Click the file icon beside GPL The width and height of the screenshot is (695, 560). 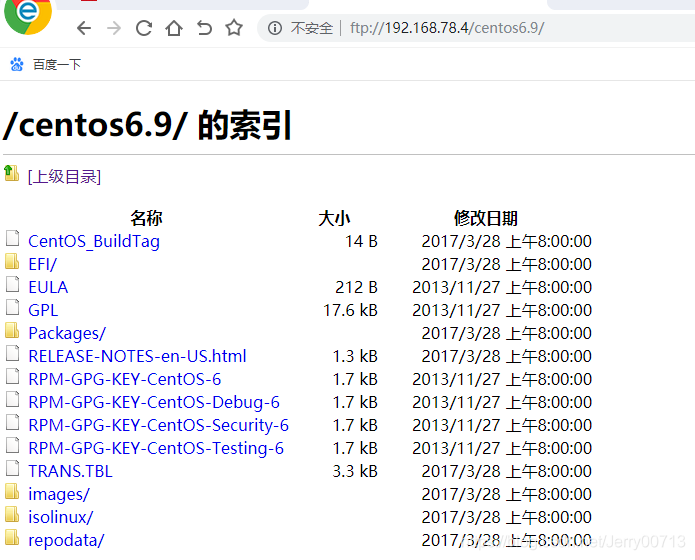[x=12, y=307]
